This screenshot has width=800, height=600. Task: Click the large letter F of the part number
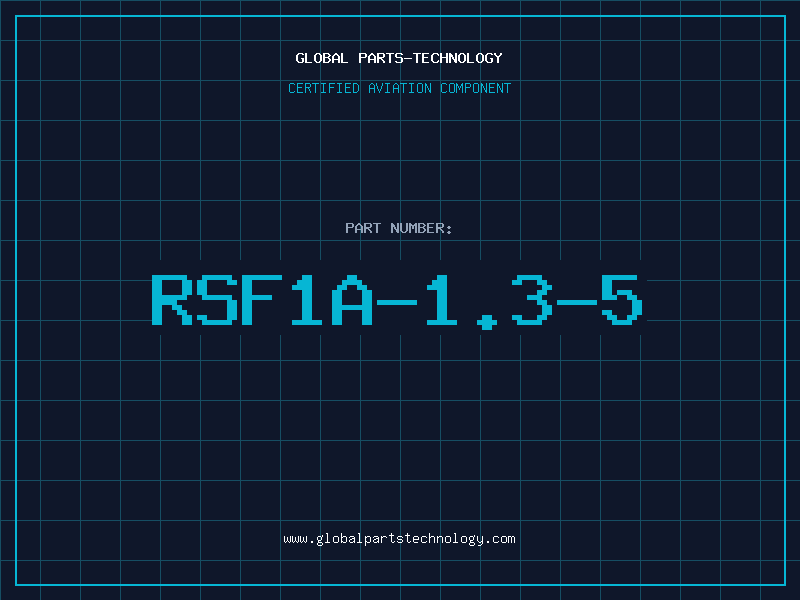tap(262, 300)
